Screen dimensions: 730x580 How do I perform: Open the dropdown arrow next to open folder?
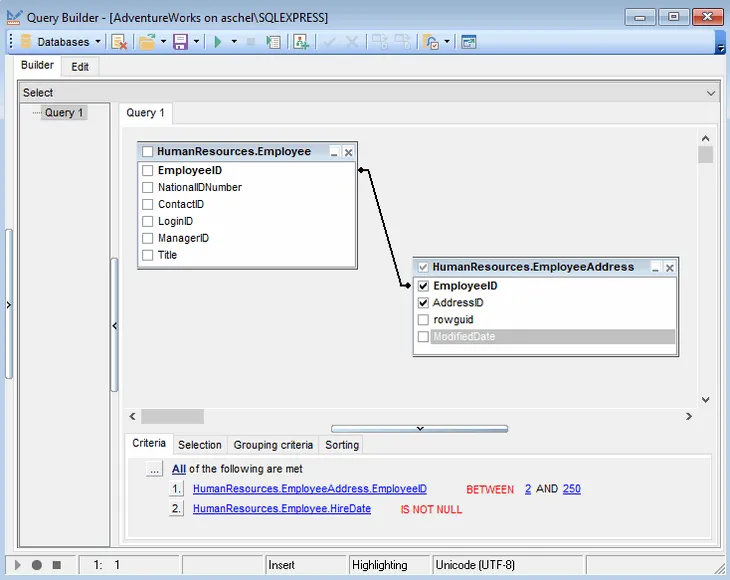pos(163,41)
